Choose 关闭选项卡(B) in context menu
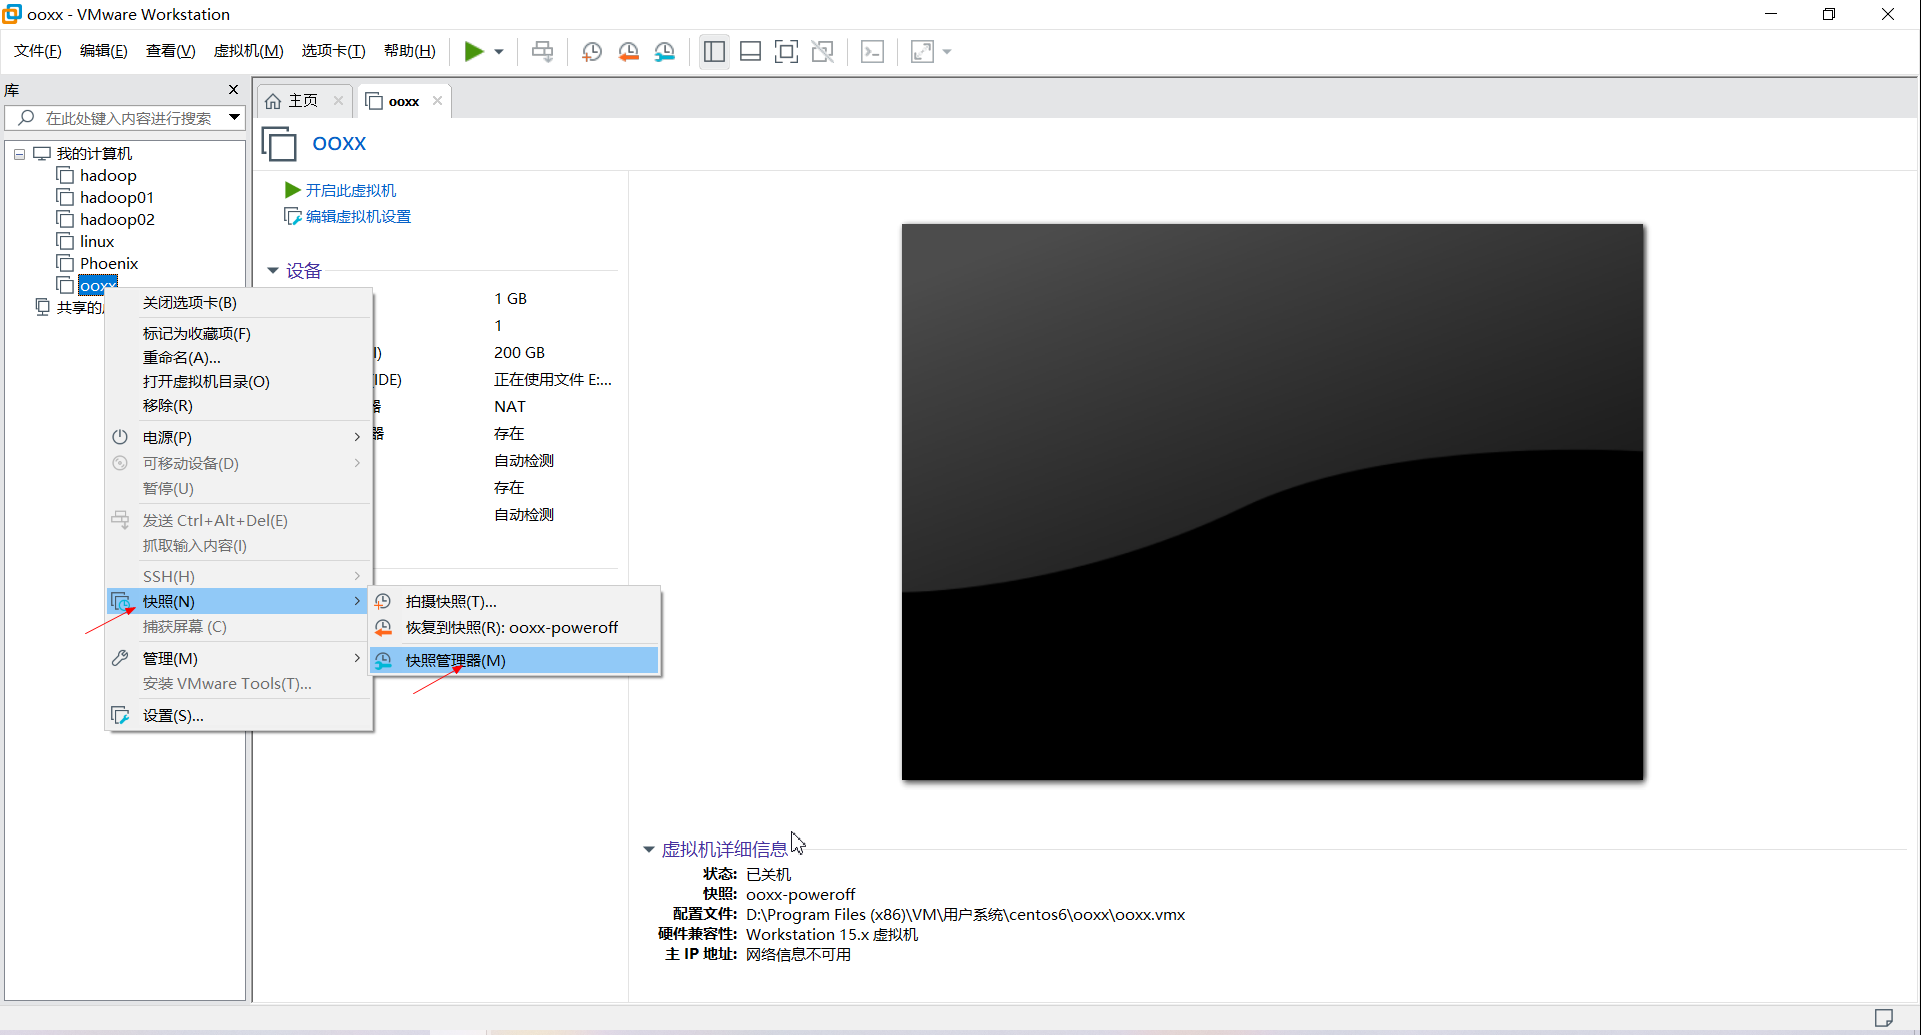 click(x=240, y=303)
